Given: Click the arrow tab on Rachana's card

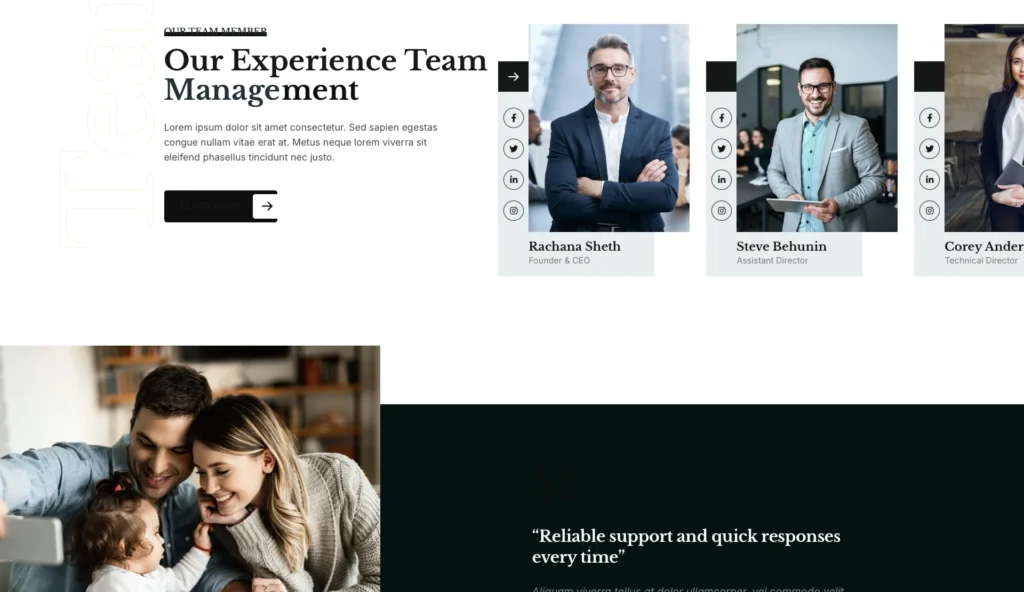Looking at the screenshot, I should coord(513,76).
